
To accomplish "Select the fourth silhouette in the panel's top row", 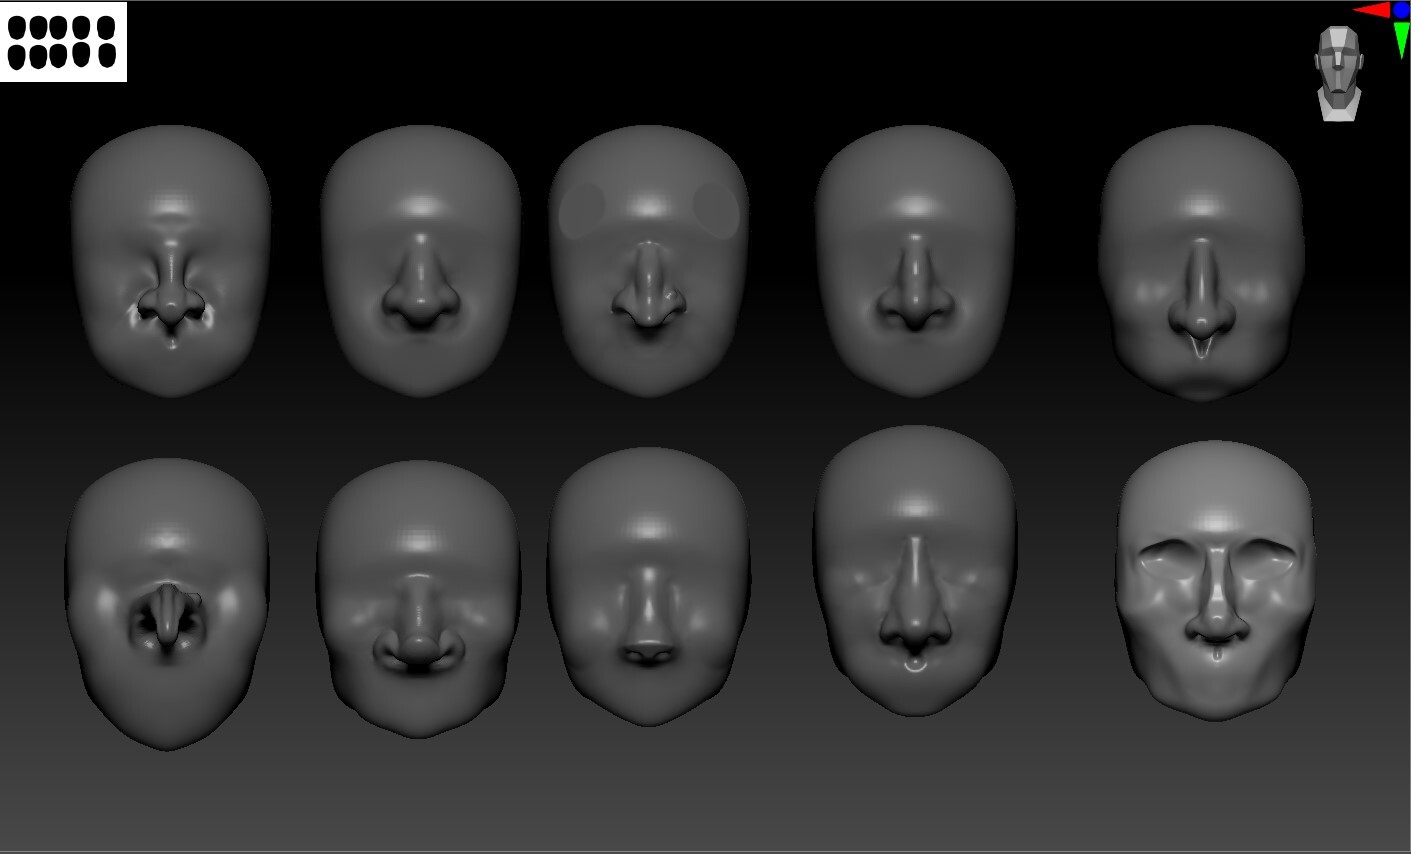I will [x=81, y=27].
